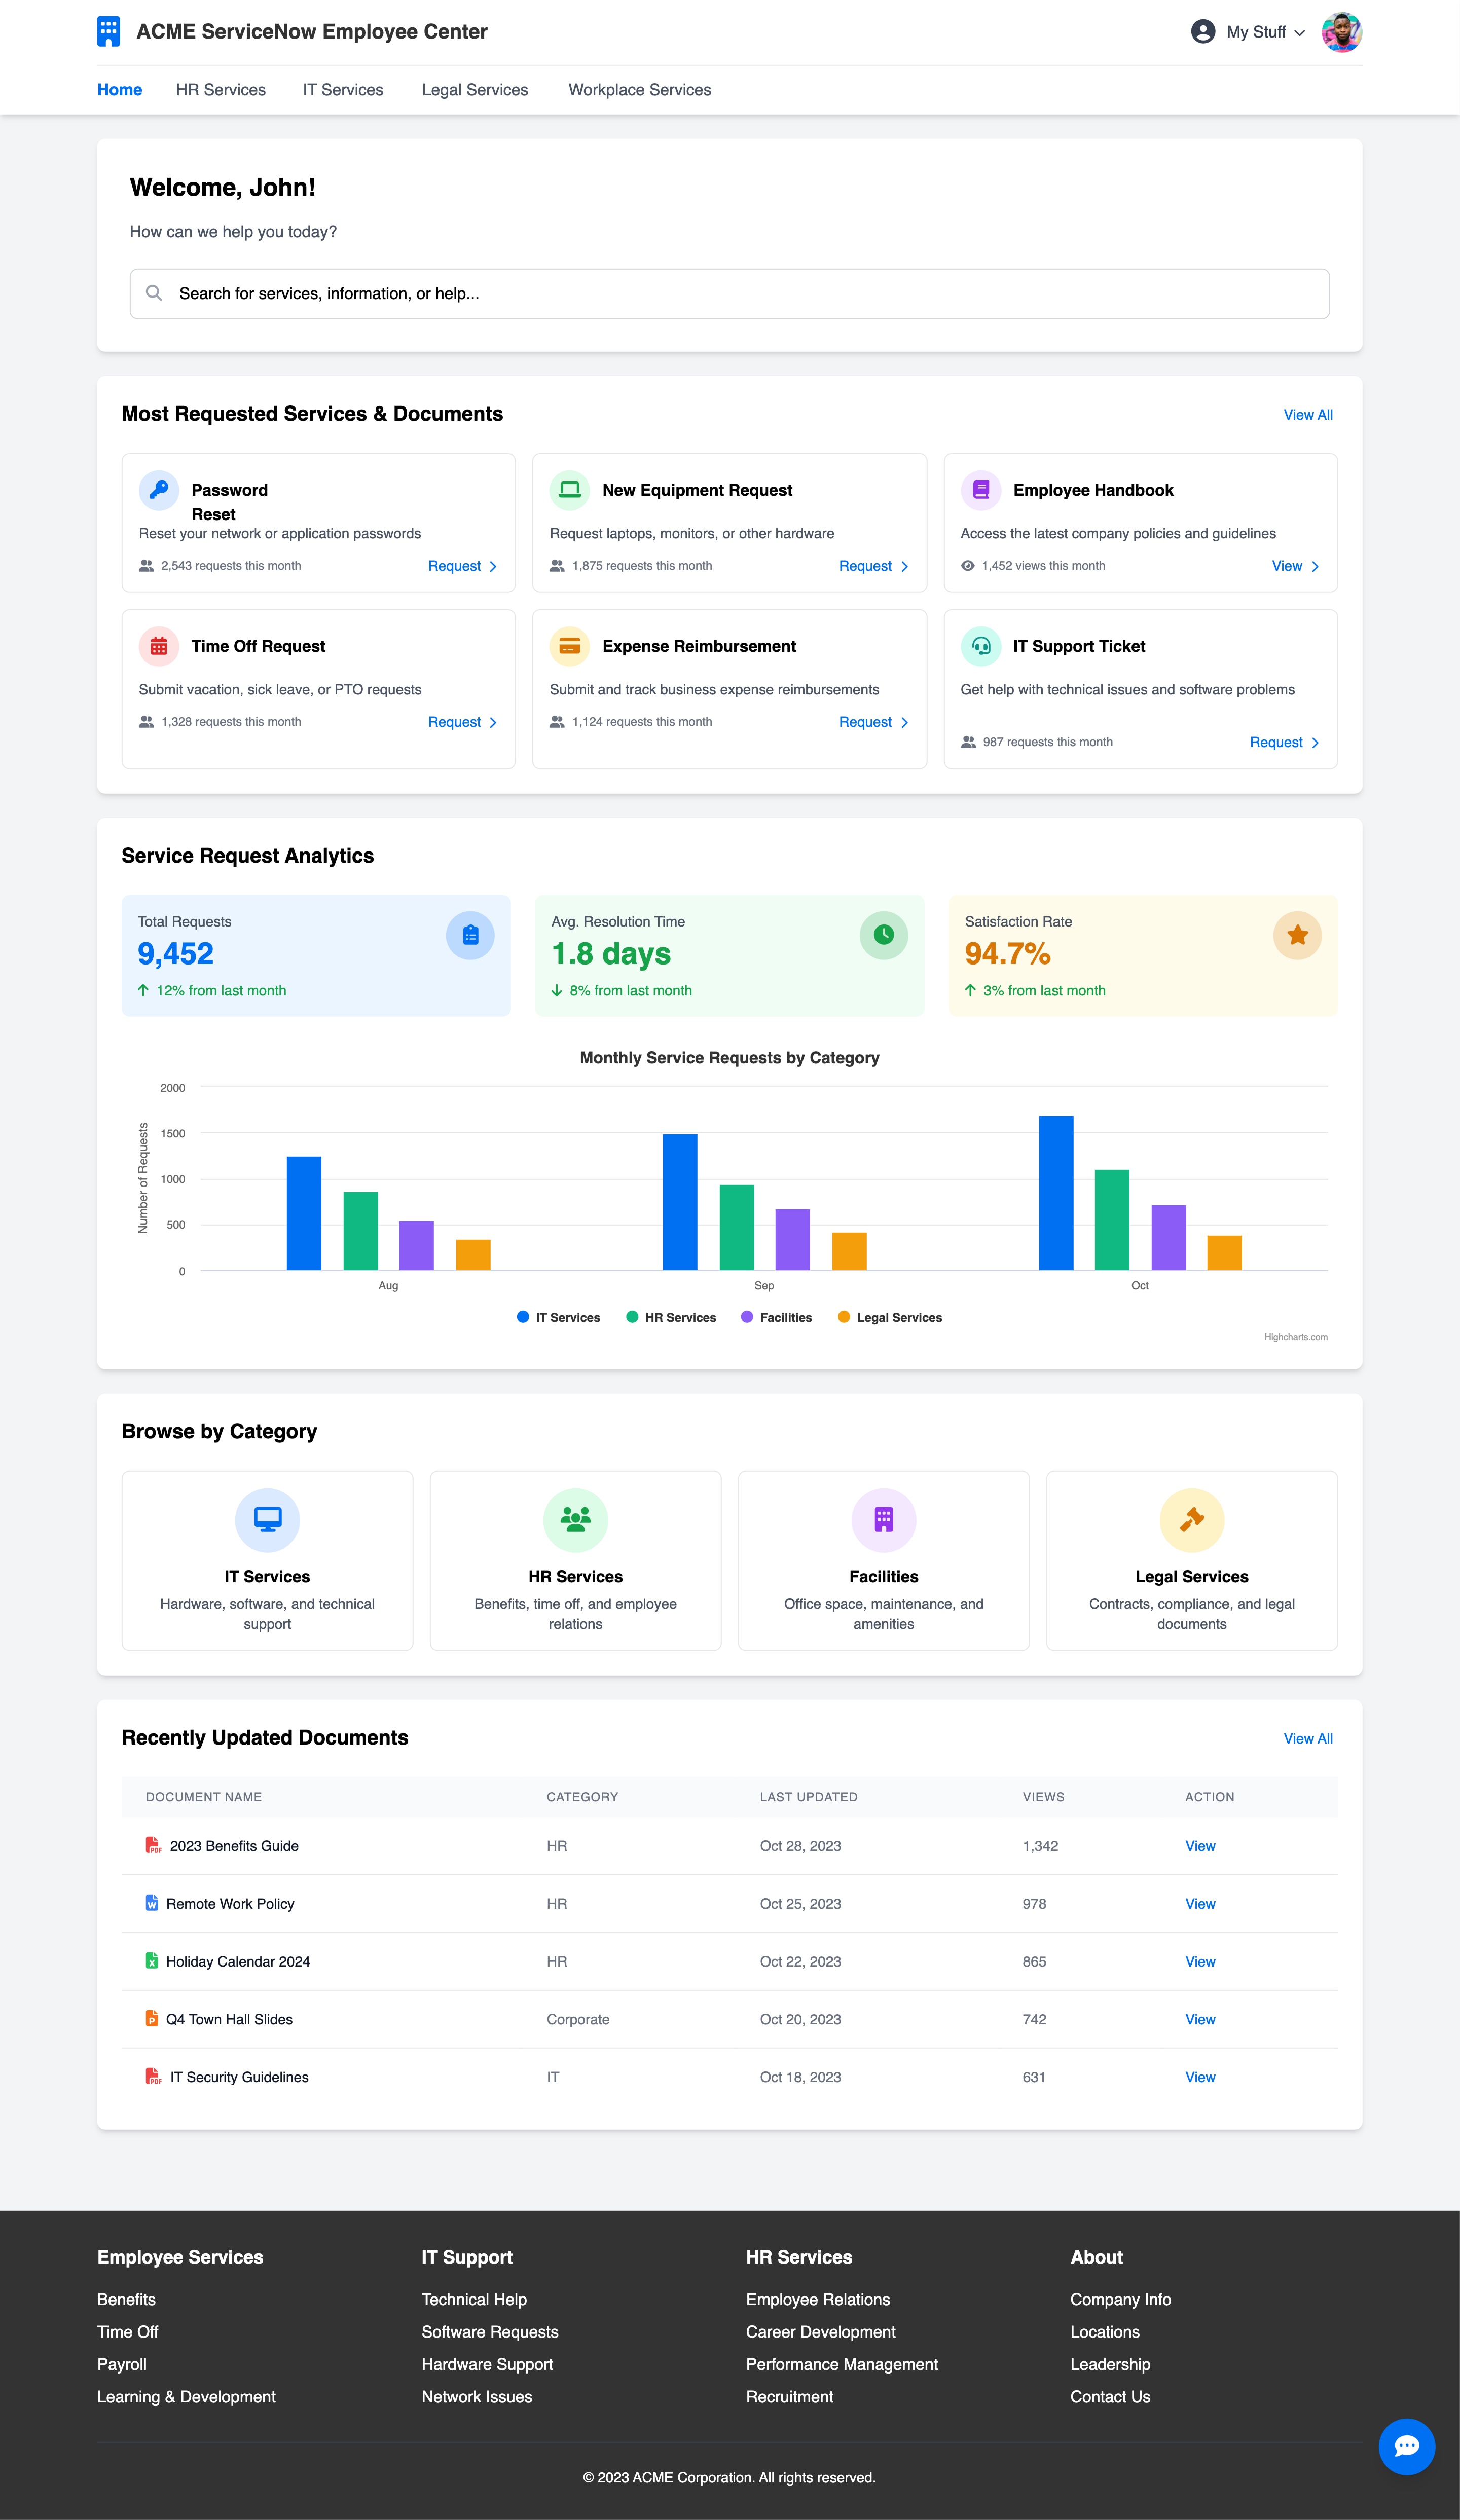Click the Employee Handbook book icon
This screenshot has height=2520, width=1460.
pyautogui.click(x=981, y=490)
